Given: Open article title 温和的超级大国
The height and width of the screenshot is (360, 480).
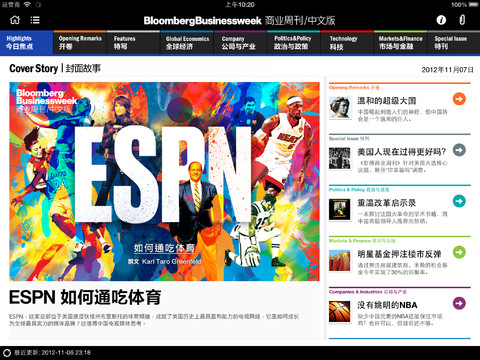Looking at the screenshot, I should click(x=387, y=101).
